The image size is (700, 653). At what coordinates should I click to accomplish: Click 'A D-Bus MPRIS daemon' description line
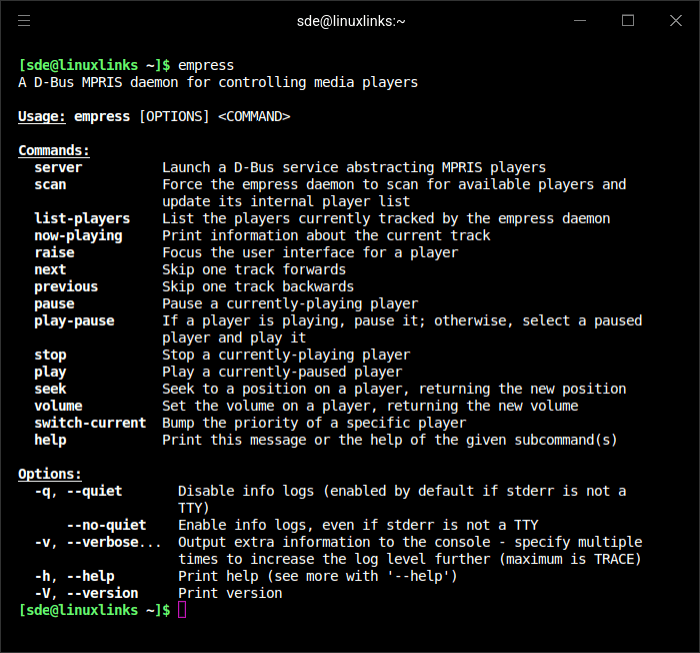pos(218,83)
